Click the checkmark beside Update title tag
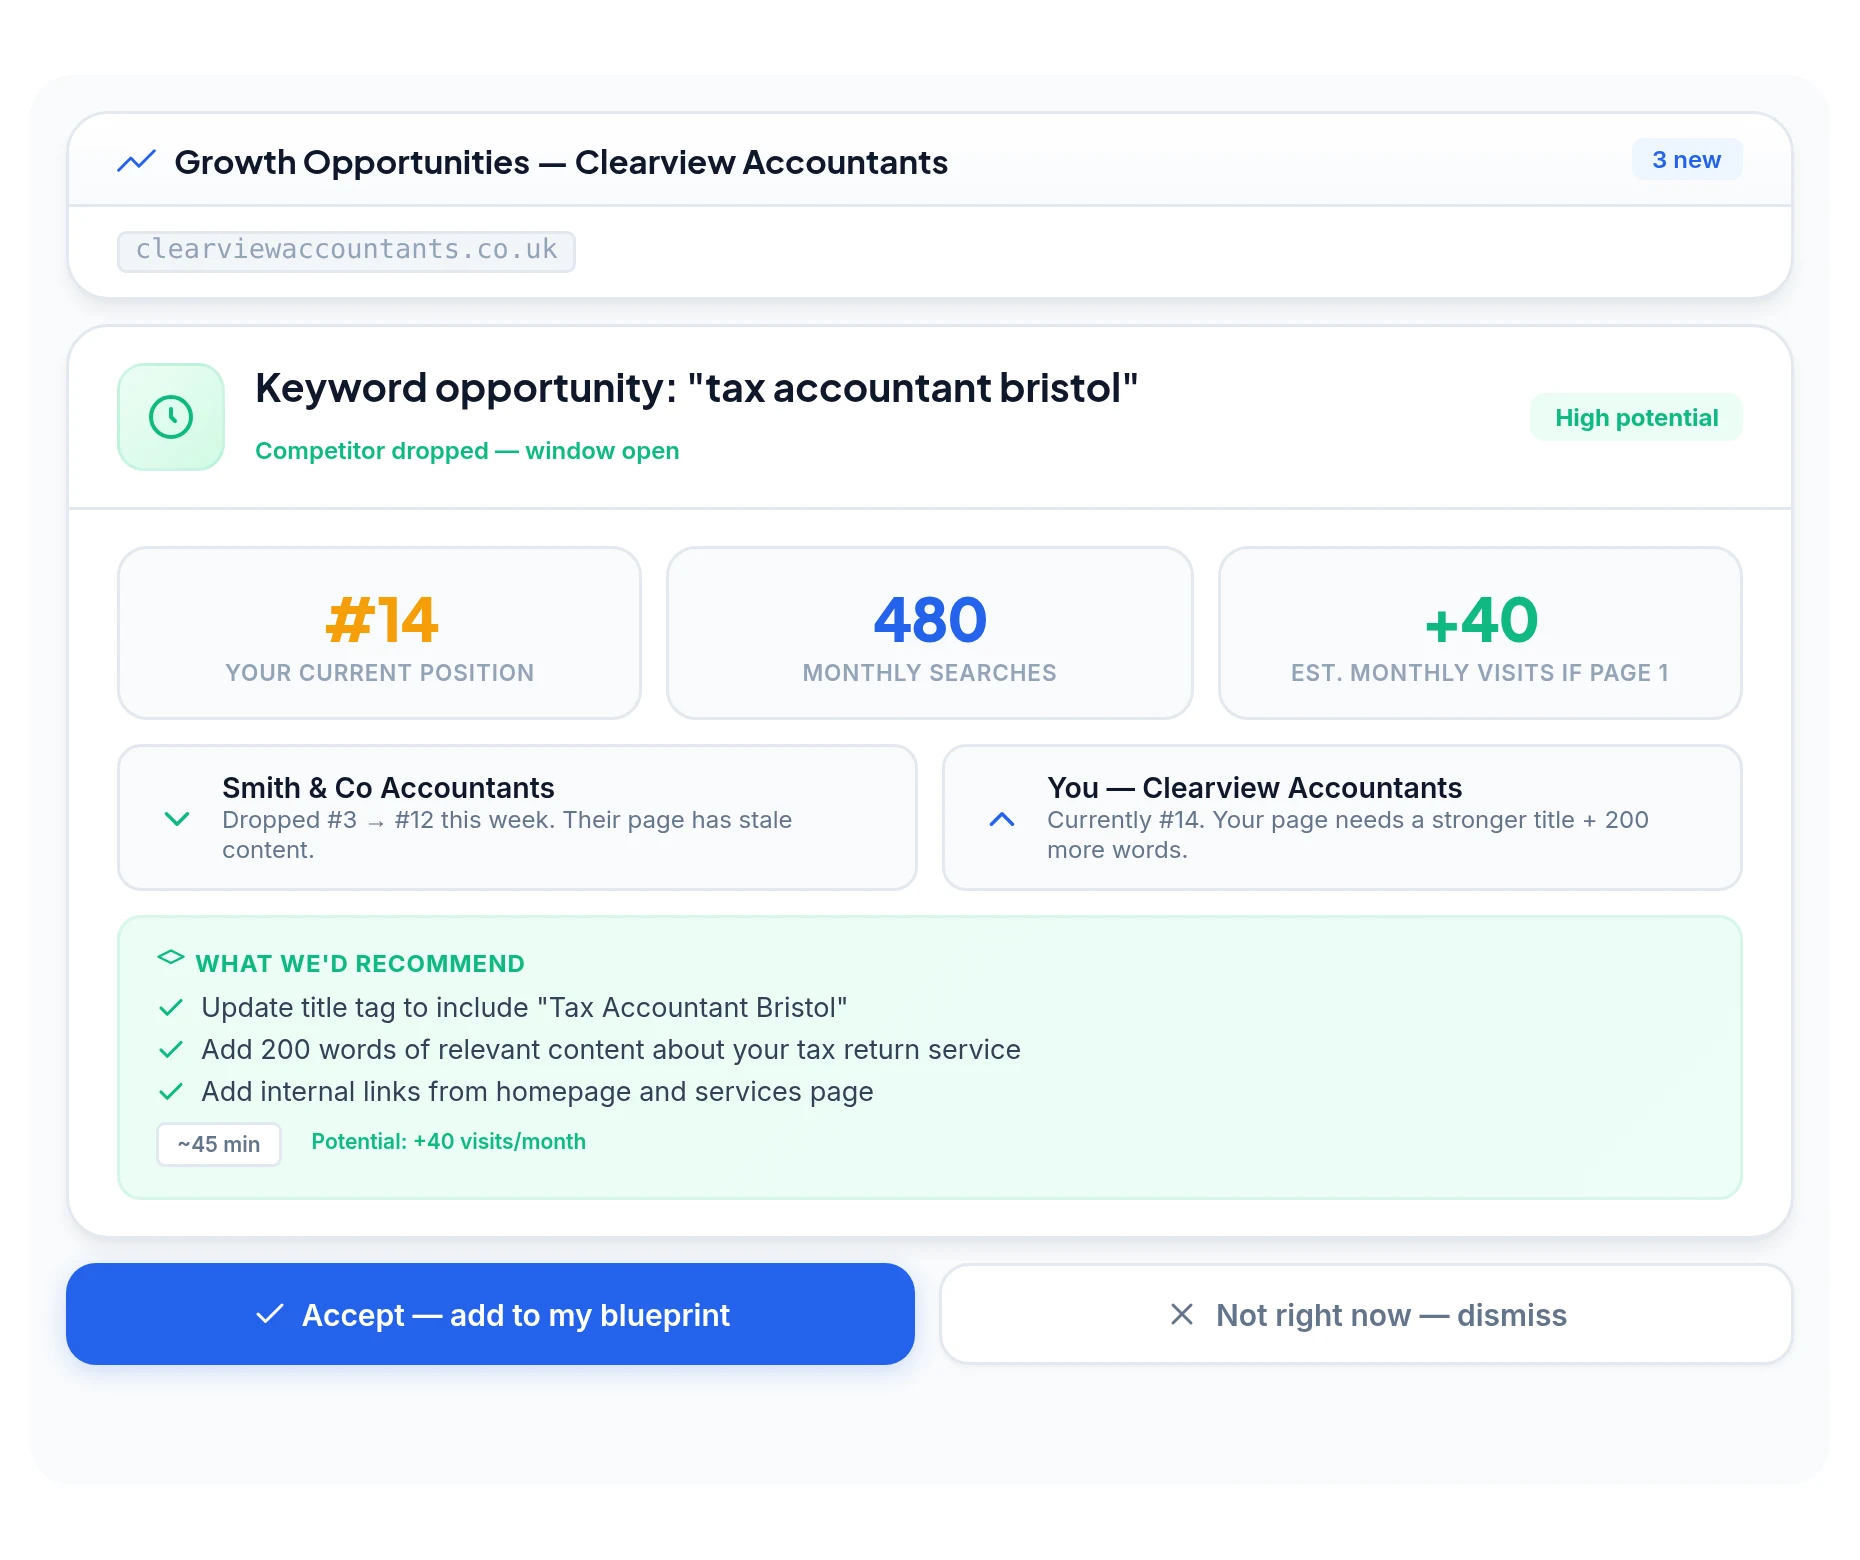The height and width of the screenshot is (1560, 1860). (171, 1007)
